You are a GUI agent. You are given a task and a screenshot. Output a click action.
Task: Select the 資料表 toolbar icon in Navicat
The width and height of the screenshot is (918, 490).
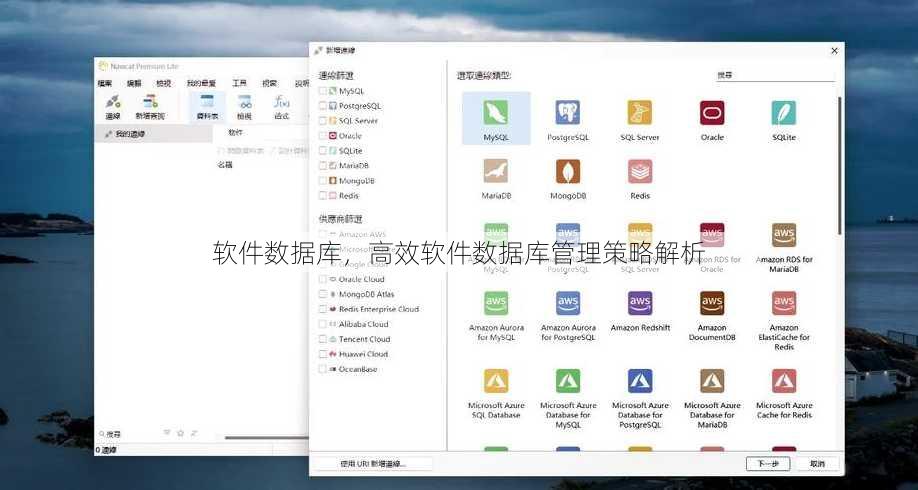coord(207,106)
